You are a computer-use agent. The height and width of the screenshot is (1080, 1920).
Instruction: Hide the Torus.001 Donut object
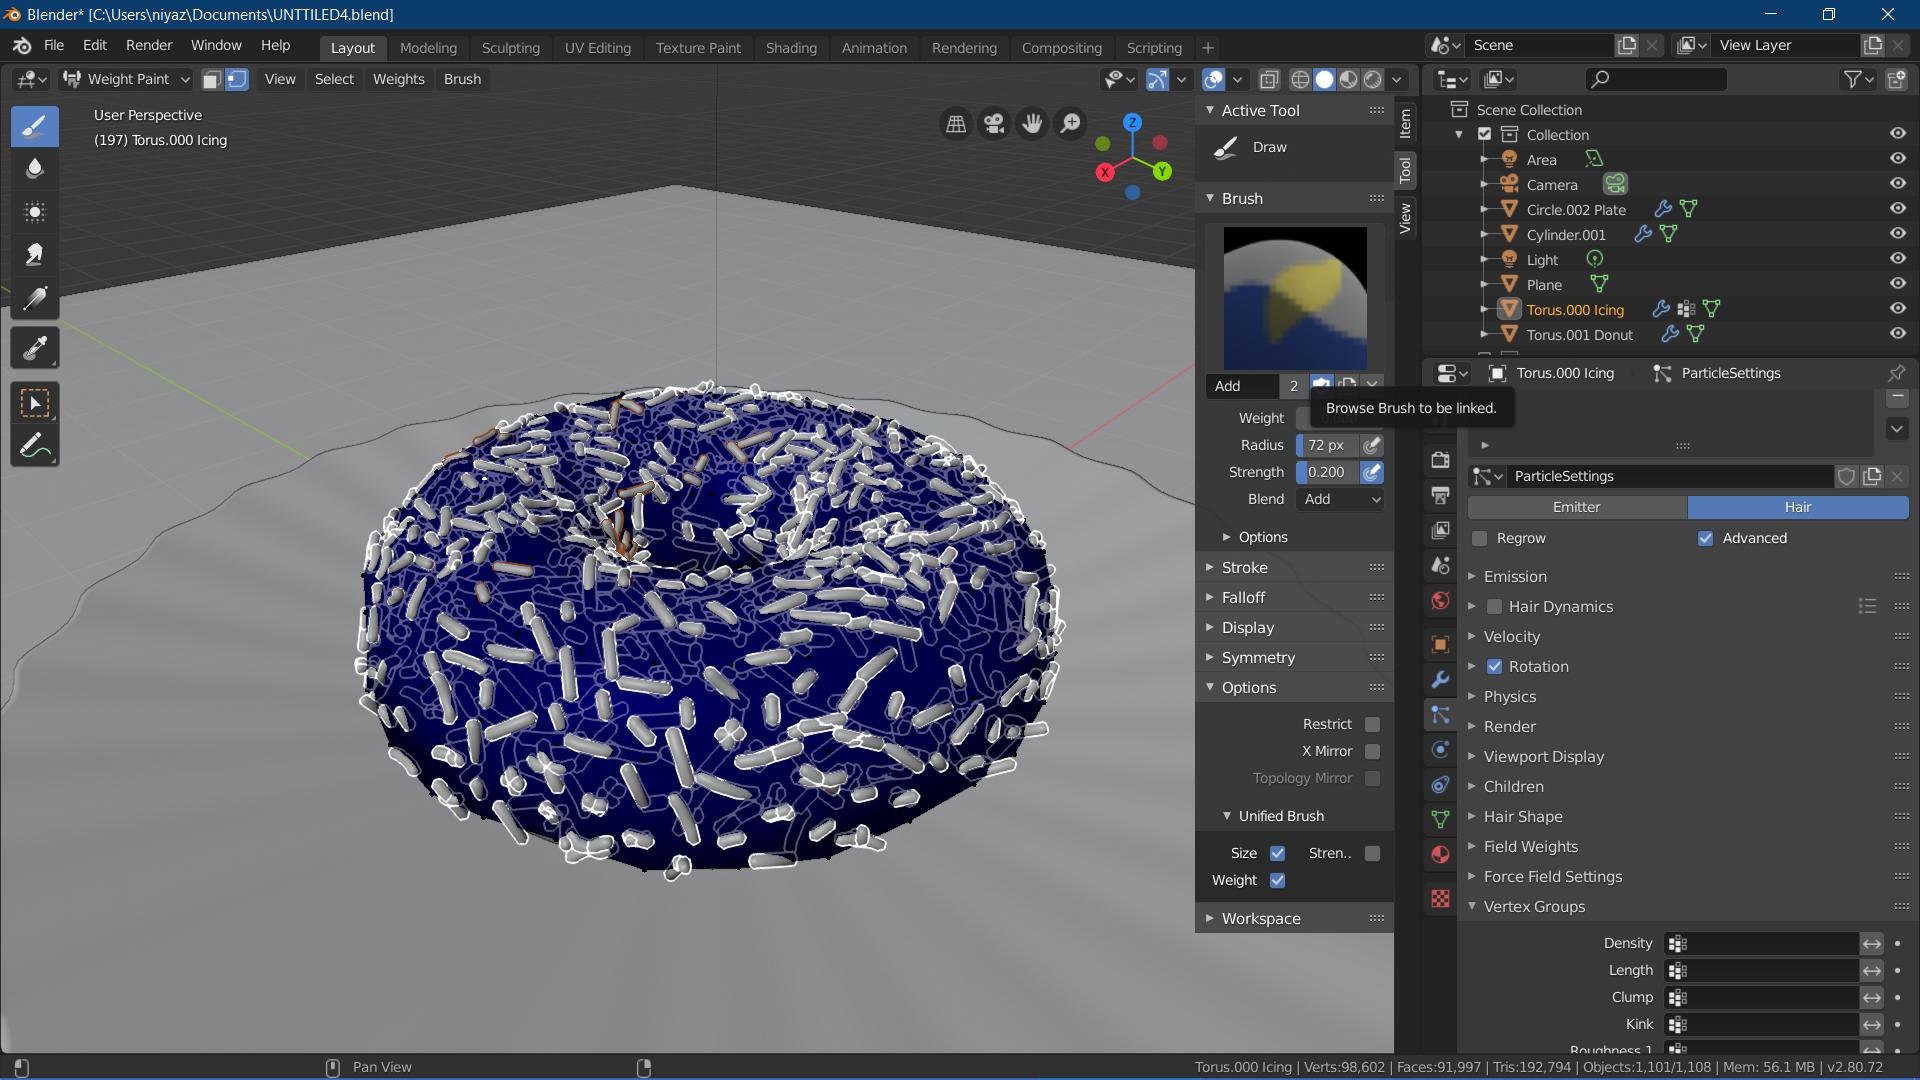1898,334
